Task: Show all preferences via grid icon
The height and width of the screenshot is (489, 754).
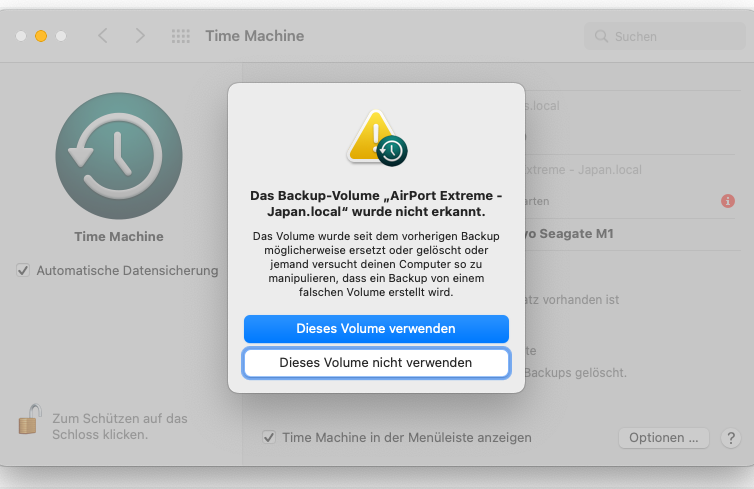Action: point(181,36)
